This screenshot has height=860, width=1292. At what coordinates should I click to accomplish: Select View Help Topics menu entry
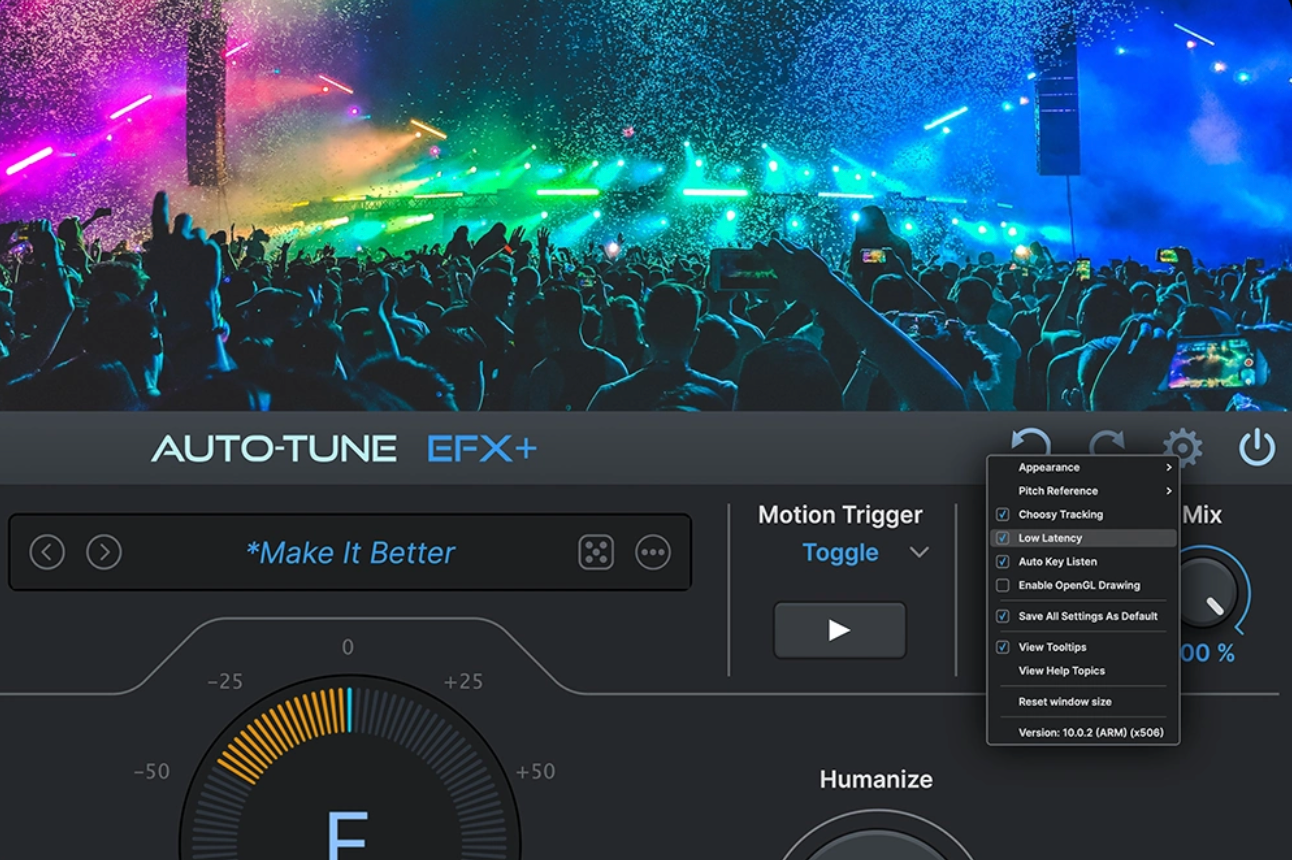(1061, 671)
